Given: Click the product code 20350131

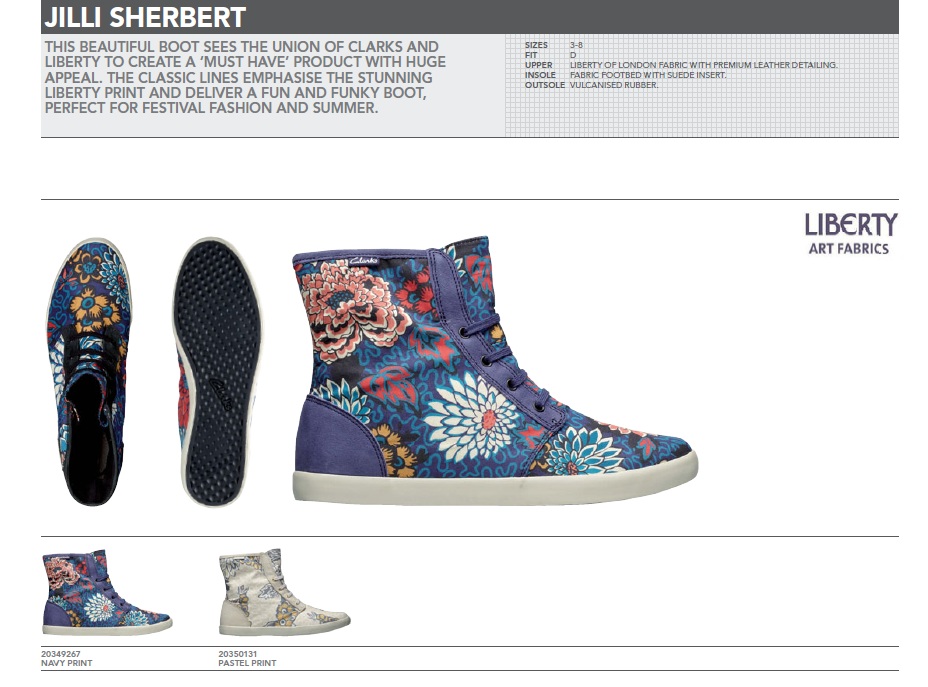Looking at the screenshot, I should coord(238,654).
